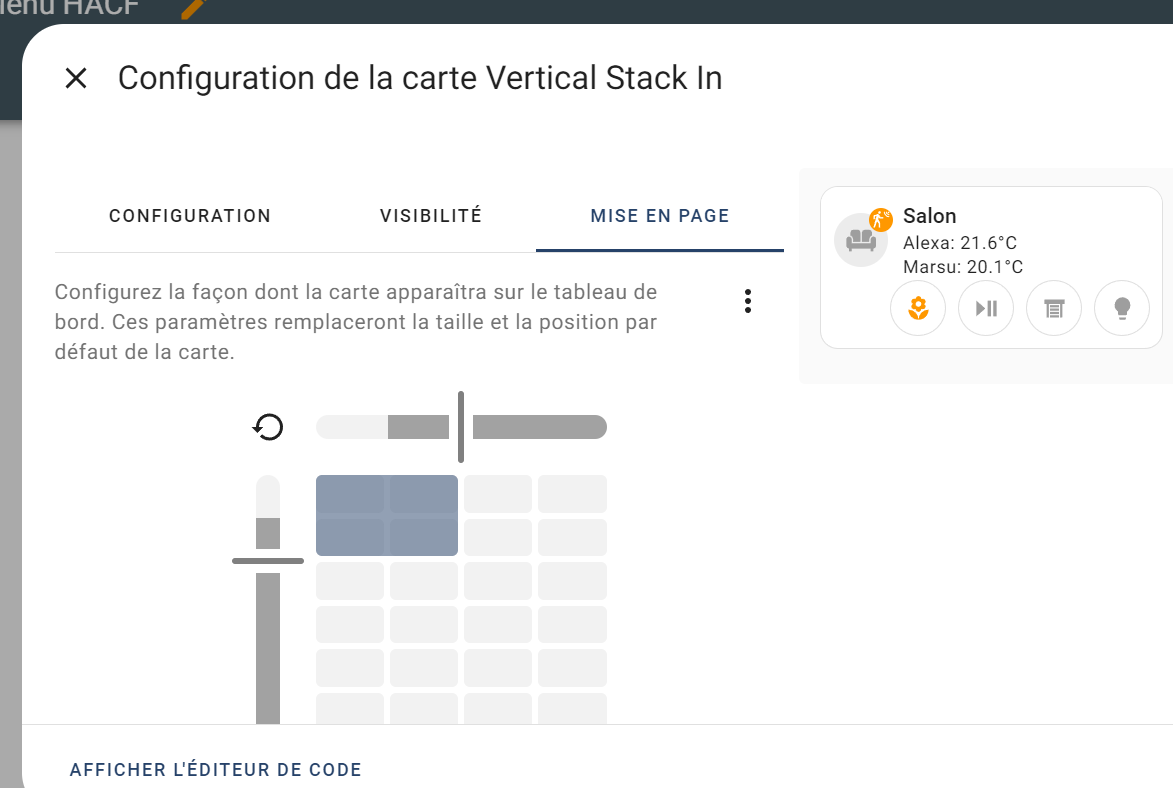
Task: Close the card configuration dialog
Action: click(x=76, y=78)
